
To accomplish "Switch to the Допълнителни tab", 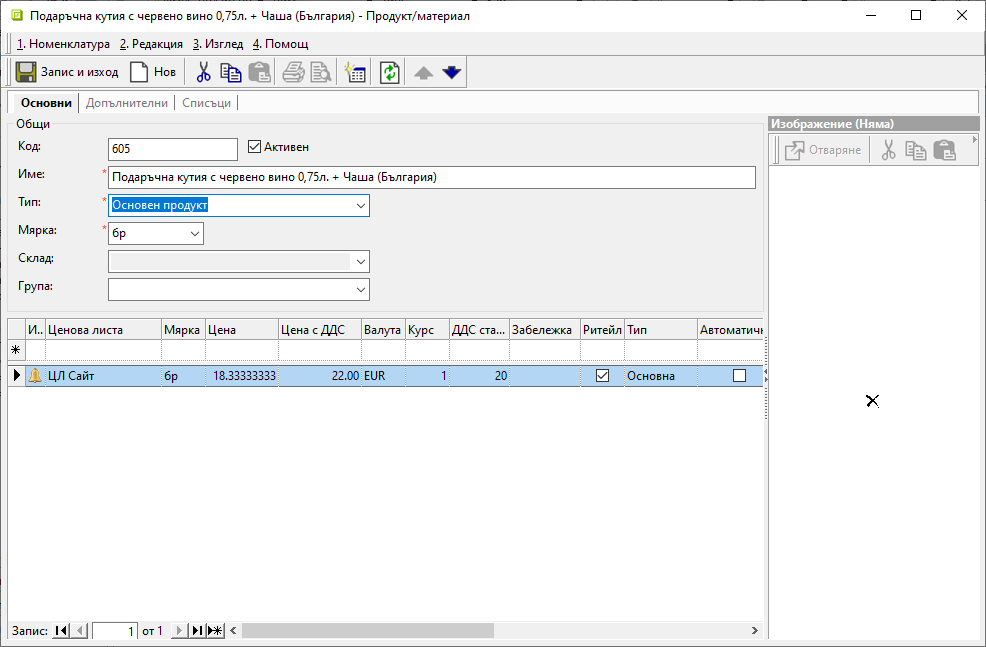I will pyautogui.click(x=127, y=103).
